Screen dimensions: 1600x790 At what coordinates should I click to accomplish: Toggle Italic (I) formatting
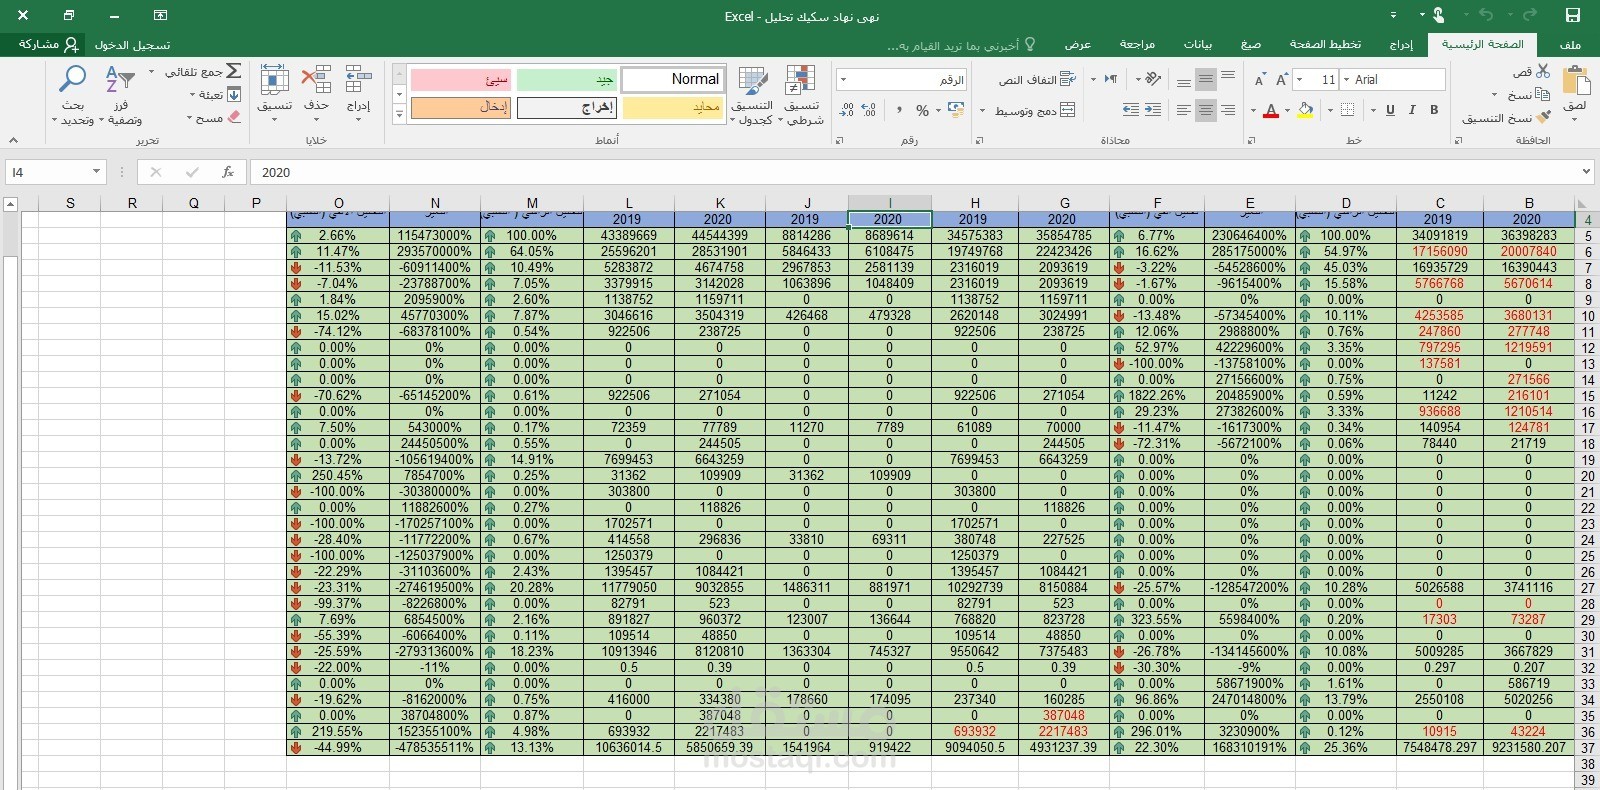[x=1412, y=110]
